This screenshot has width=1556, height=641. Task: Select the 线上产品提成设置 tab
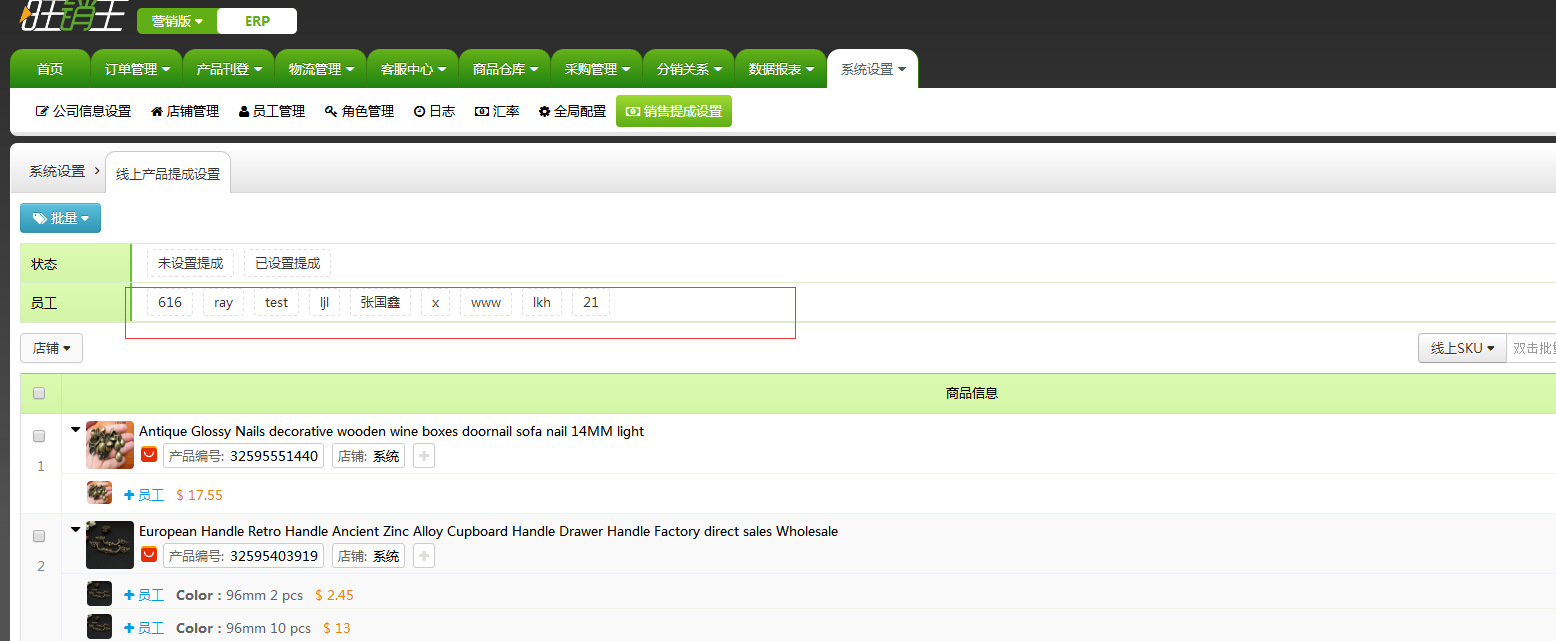coord(168,173)
